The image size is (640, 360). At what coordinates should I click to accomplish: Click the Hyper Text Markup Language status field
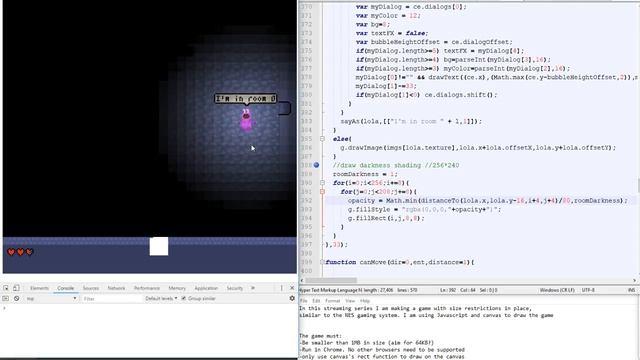tap(331, 290)
